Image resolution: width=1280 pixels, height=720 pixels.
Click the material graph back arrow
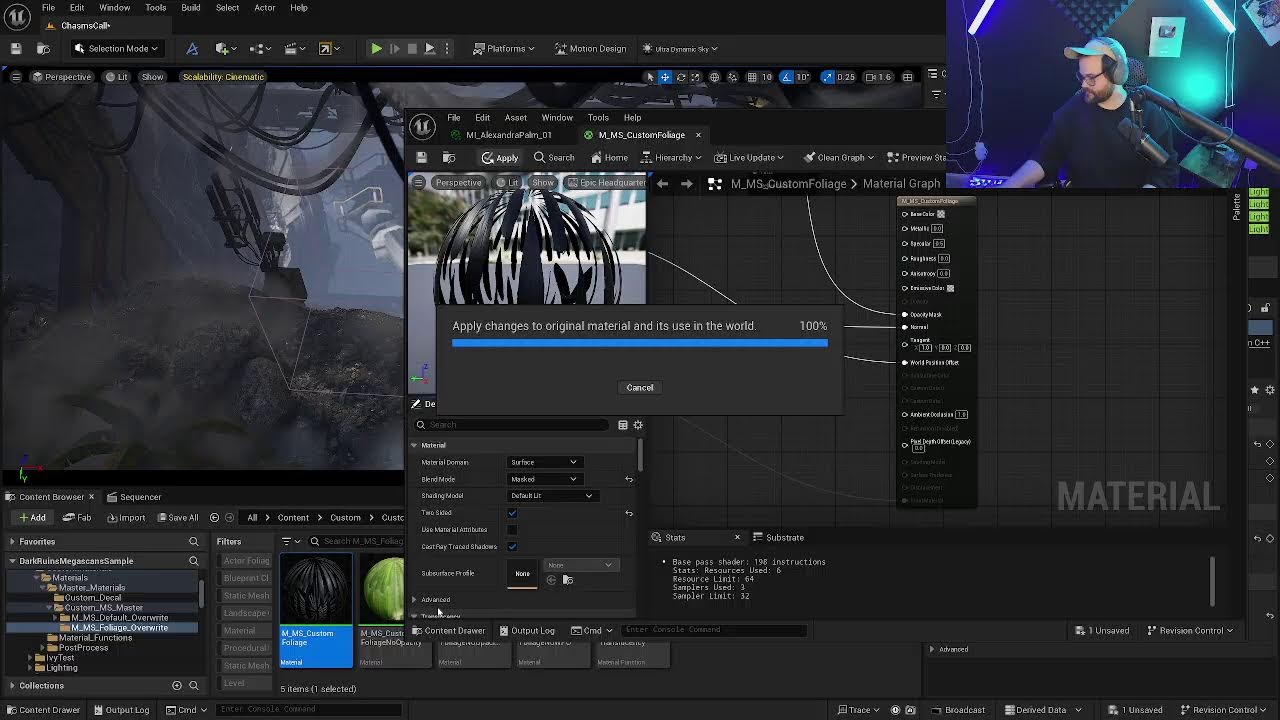pos(662,184)
